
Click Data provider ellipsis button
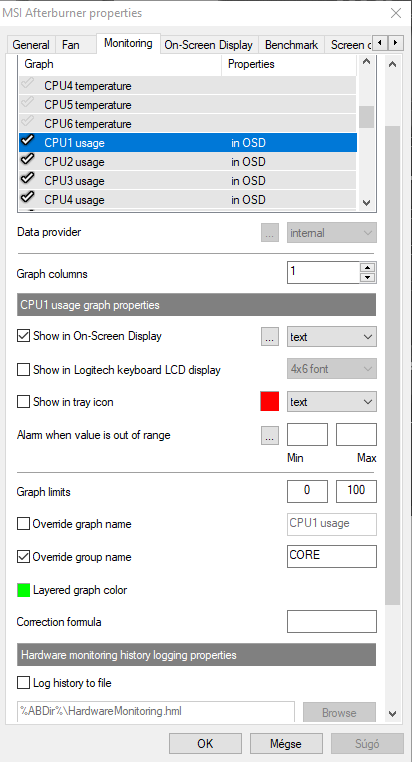(270, 233)
